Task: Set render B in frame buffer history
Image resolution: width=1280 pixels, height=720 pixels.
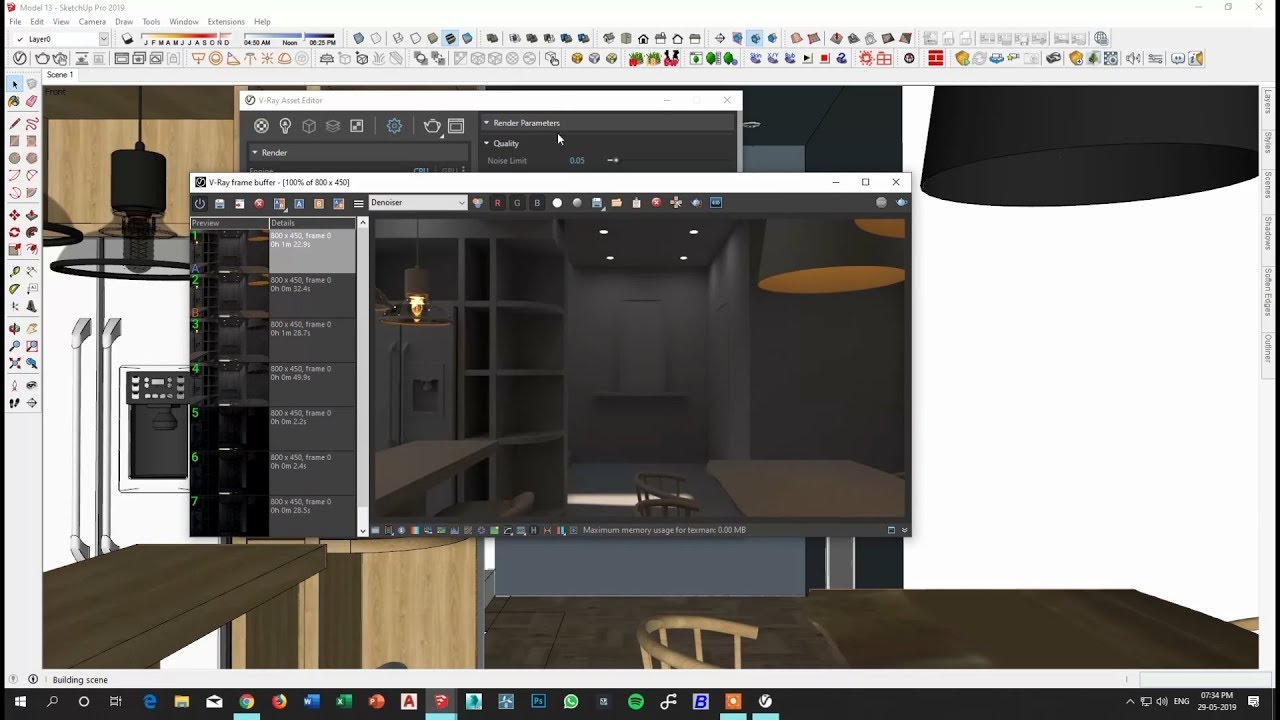Action: tap(319, 203)
